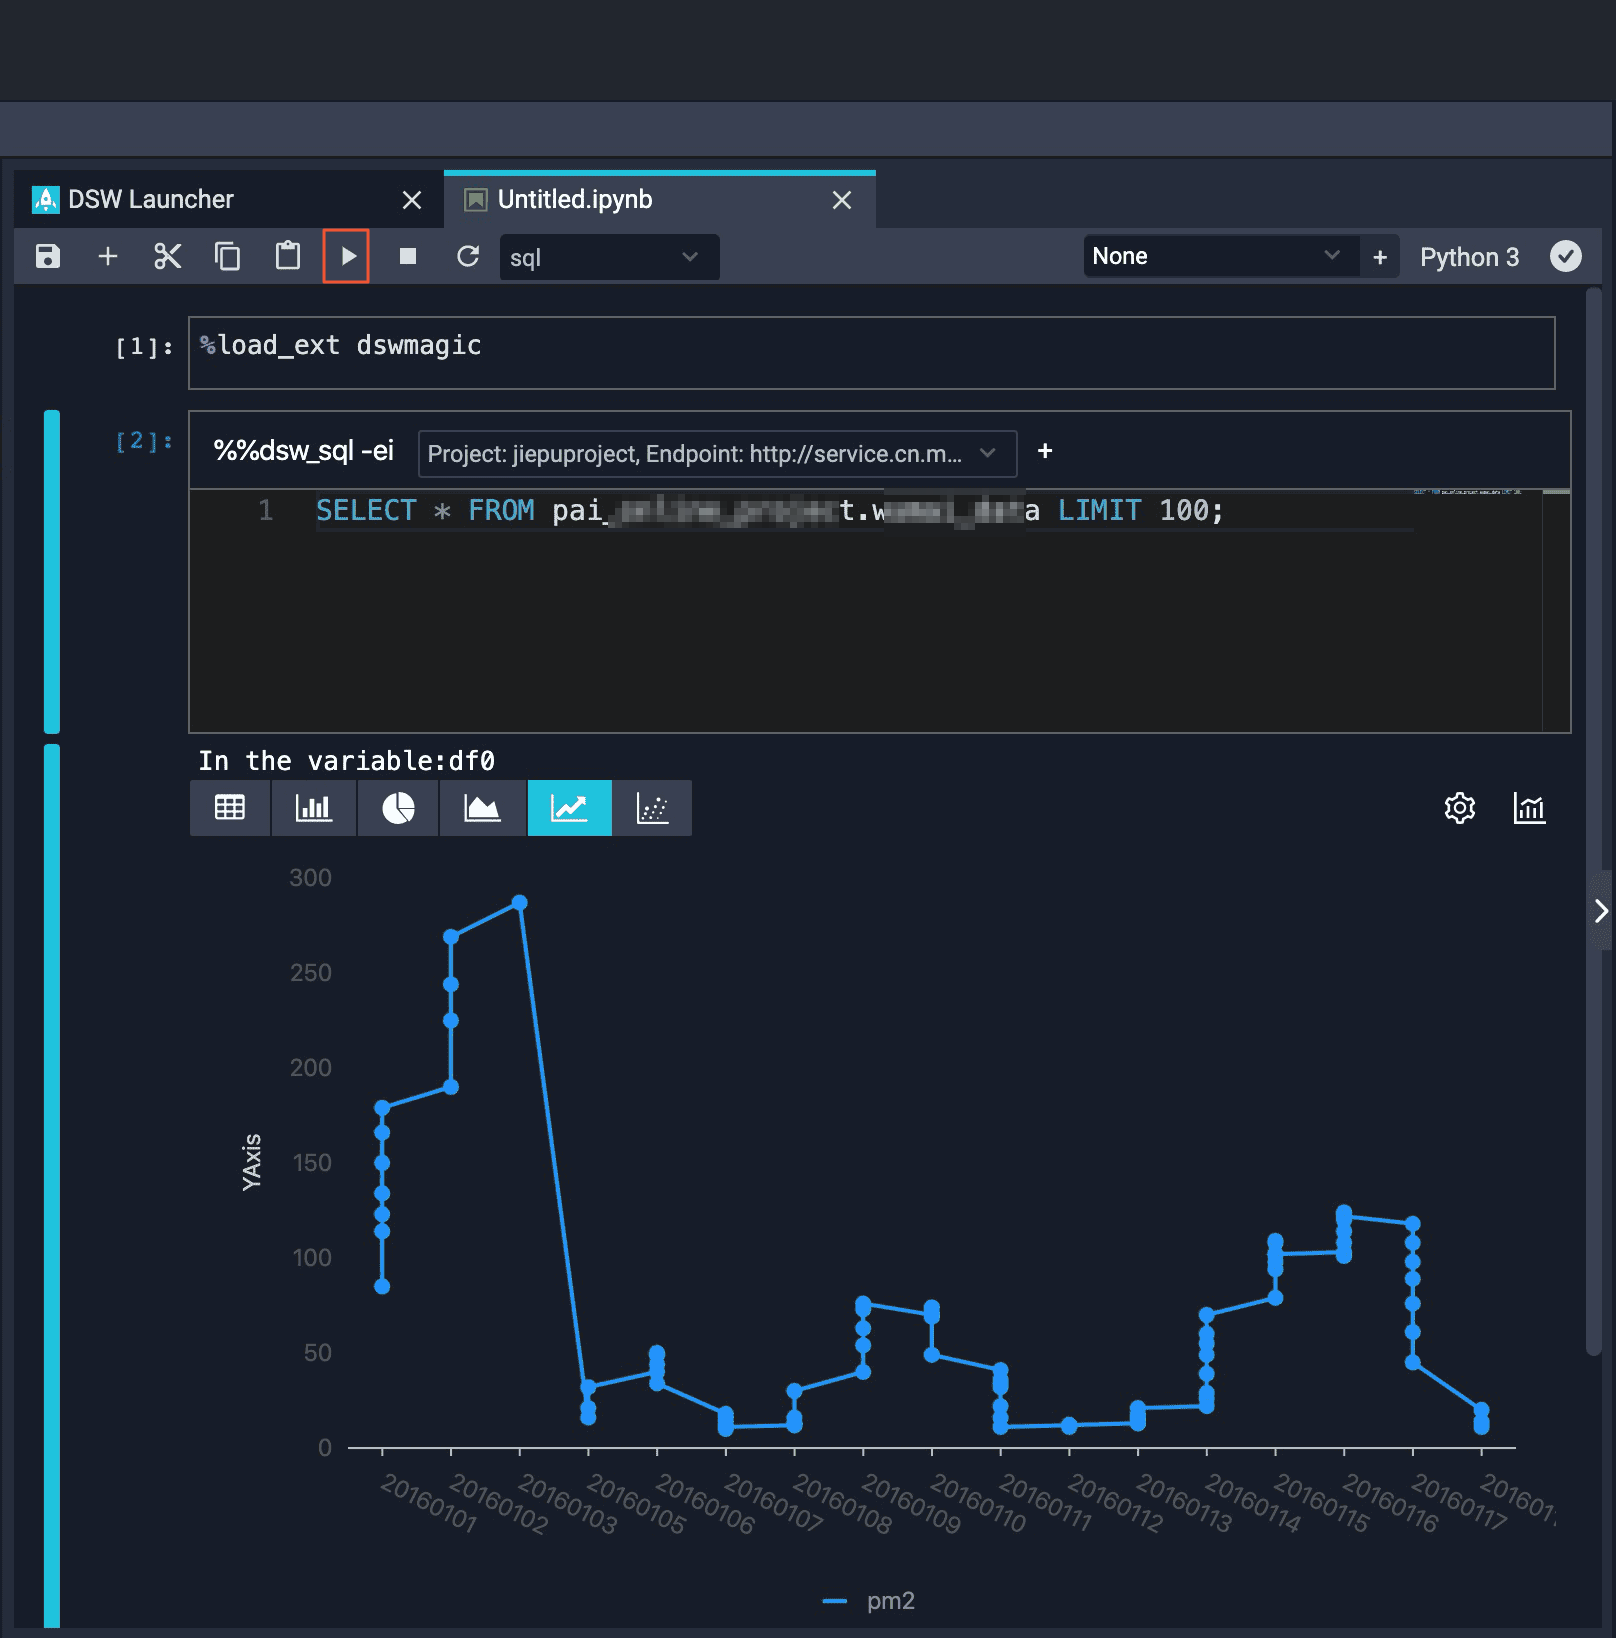Click the peak data point near 290
The width and height of the screenshot is (1616, 1638).
(x=519, y=903)
